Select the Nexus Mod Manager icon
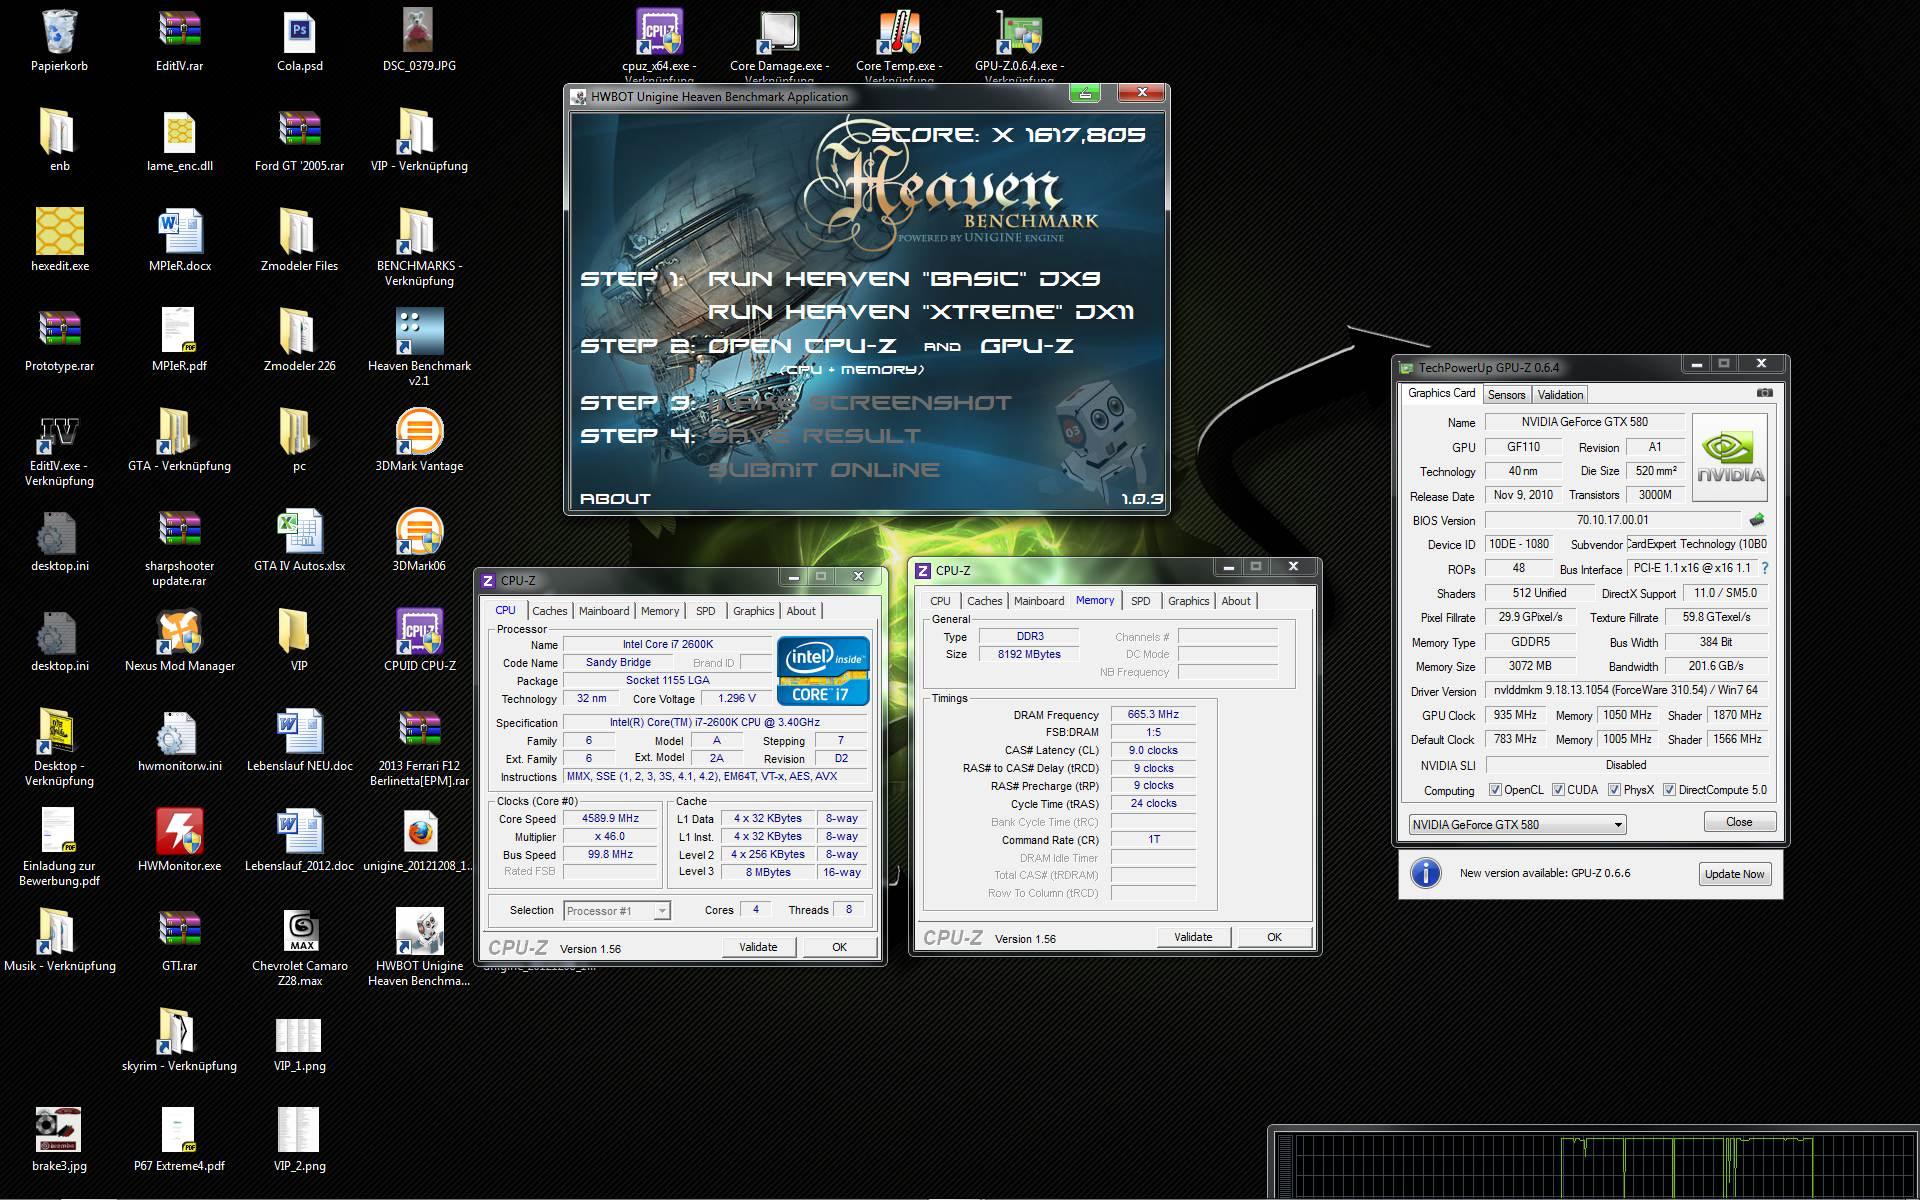1920x1200 pixels. pos(179,632)
